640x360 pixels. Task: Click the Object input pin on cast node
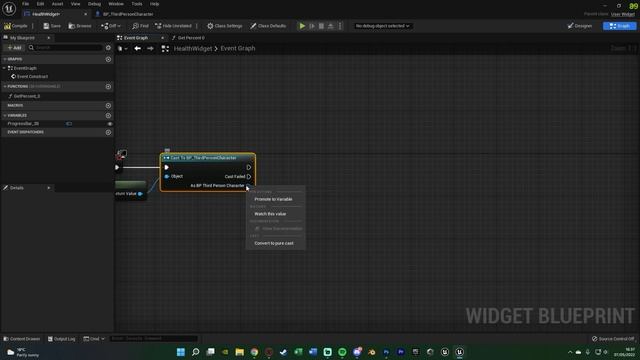point(167,176)
